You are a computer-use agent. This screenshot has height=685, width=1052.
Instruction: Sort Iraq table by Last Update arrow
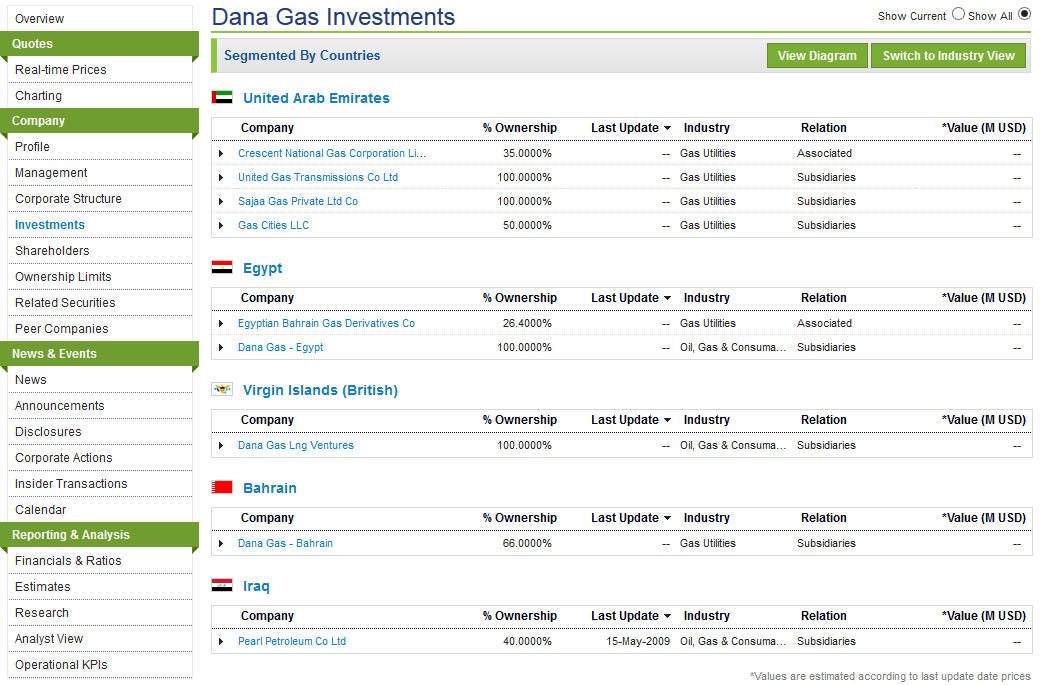[667, 616]
